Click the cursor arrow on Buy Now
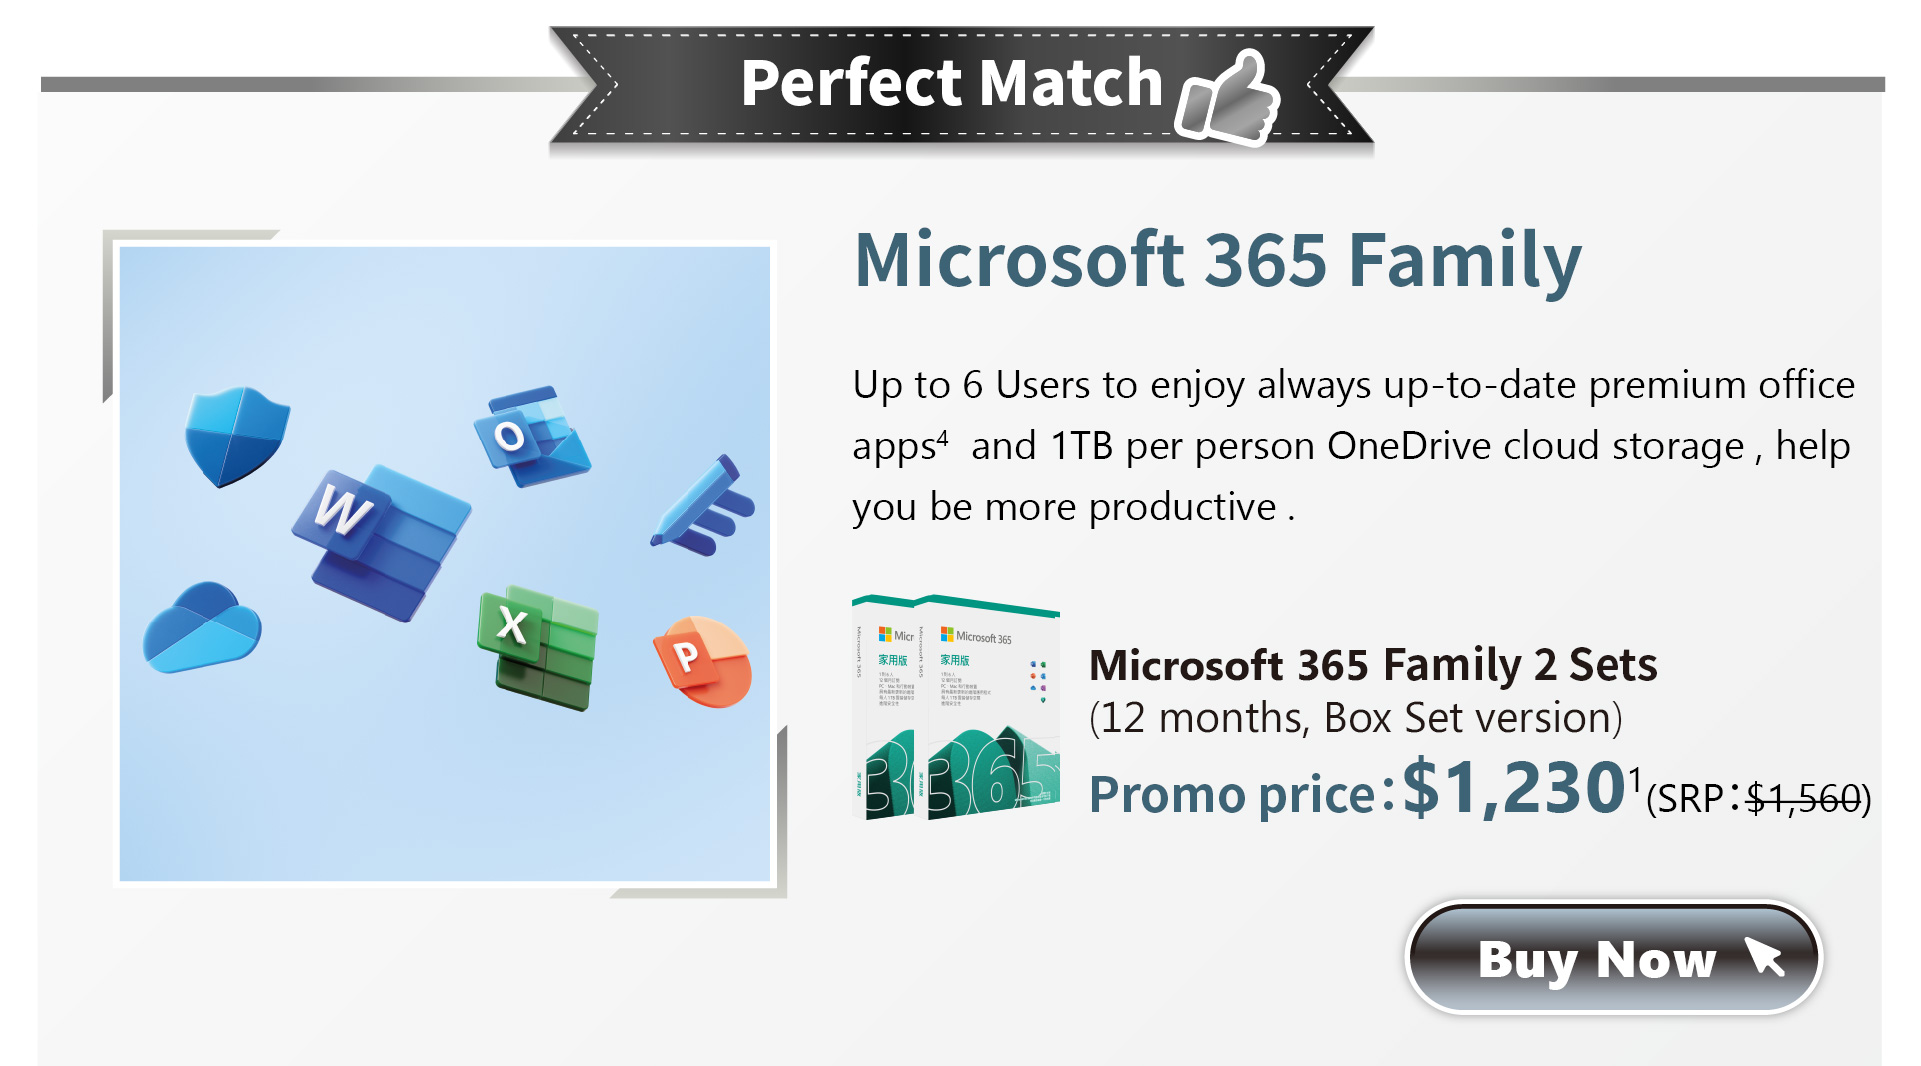The height and width of the screenshot is (1066, 1921). [x=1765, y=955]
